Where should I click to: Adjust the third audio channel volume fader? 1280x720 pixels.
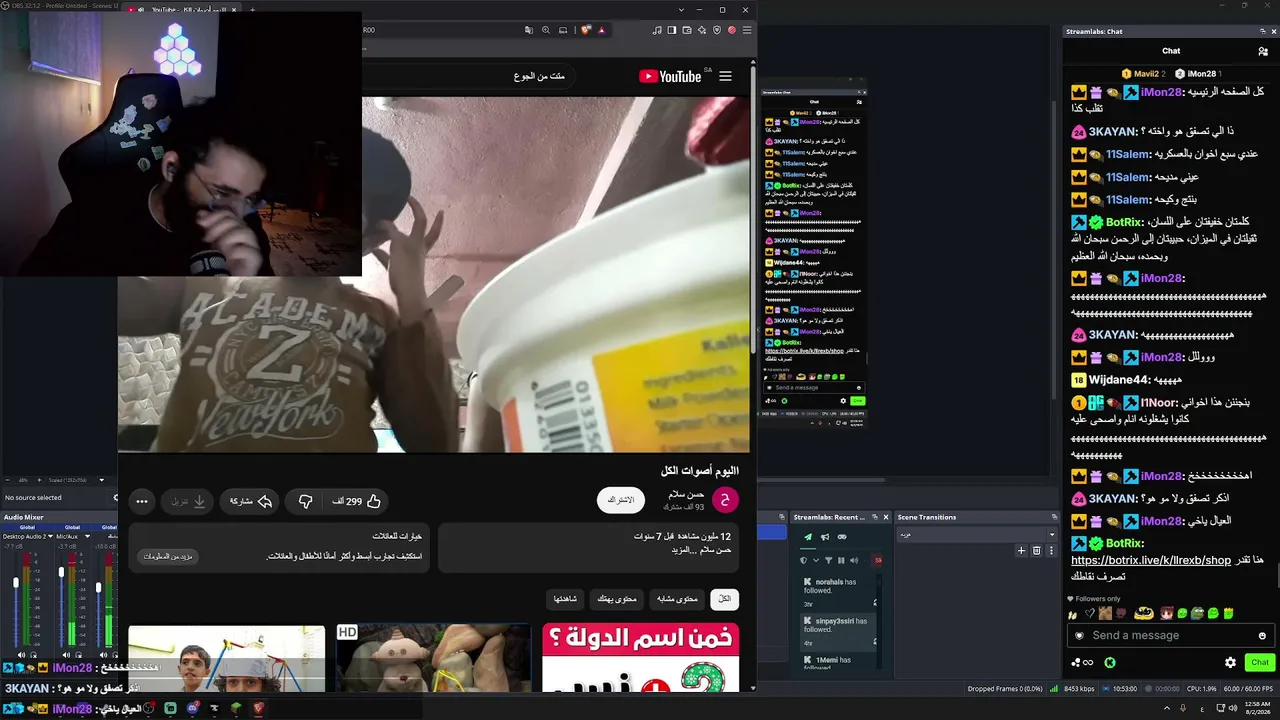tap(98, 586)
